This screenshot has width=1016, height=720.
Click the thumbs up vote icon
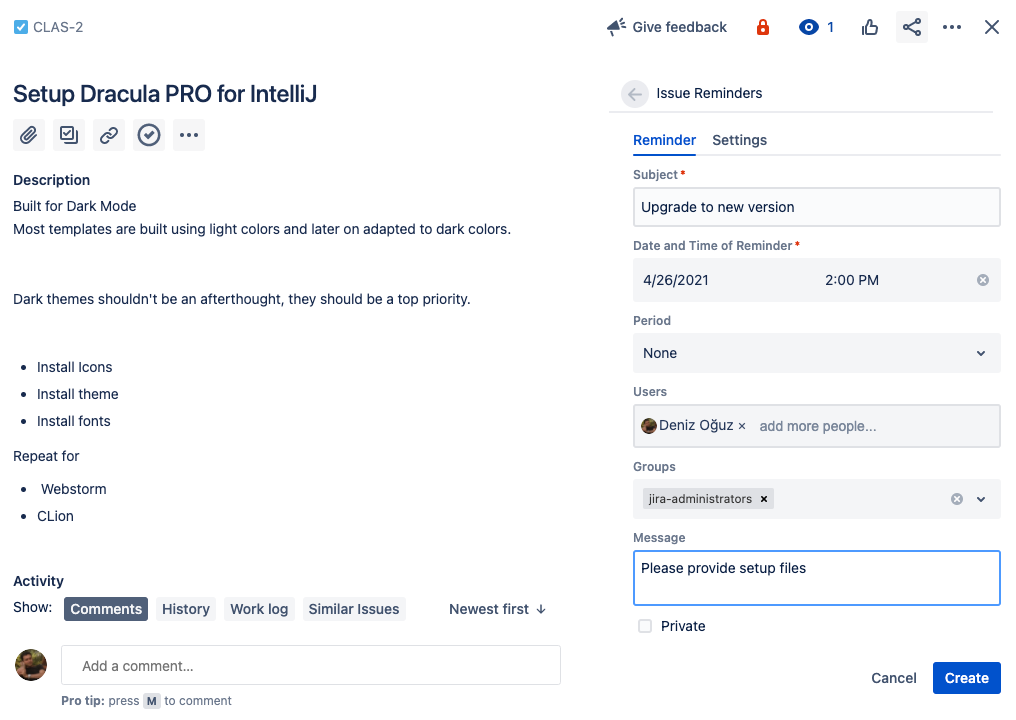(870, 27)
